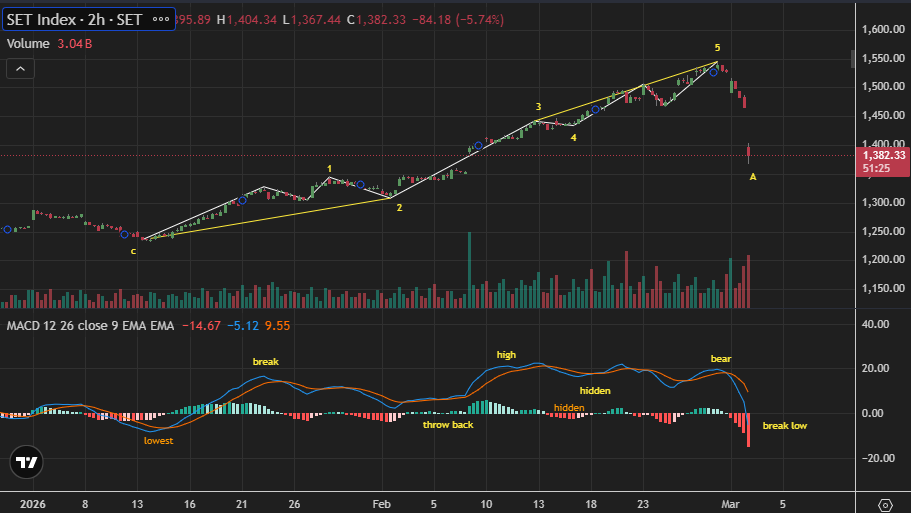The image size is (911, 513).
Task: Click the yellow '4' wave label
Action: pyautogui.click(x=573, y=138)
